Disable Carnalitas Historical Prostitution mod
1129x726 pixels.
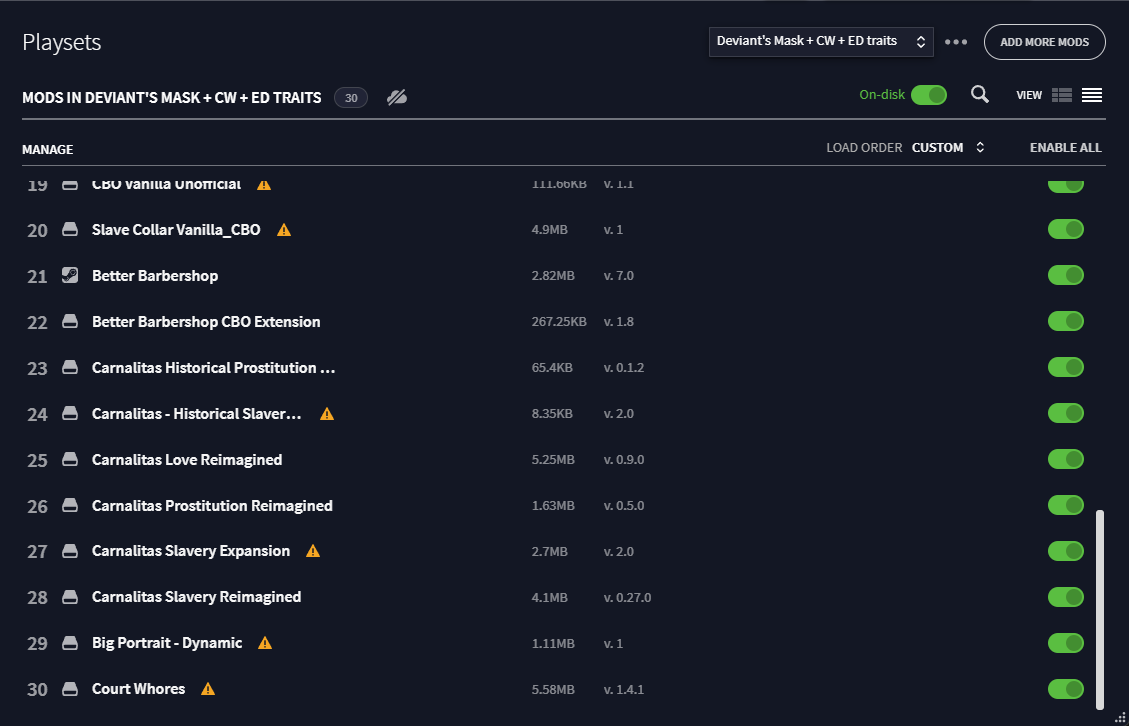coord(1066,367)
